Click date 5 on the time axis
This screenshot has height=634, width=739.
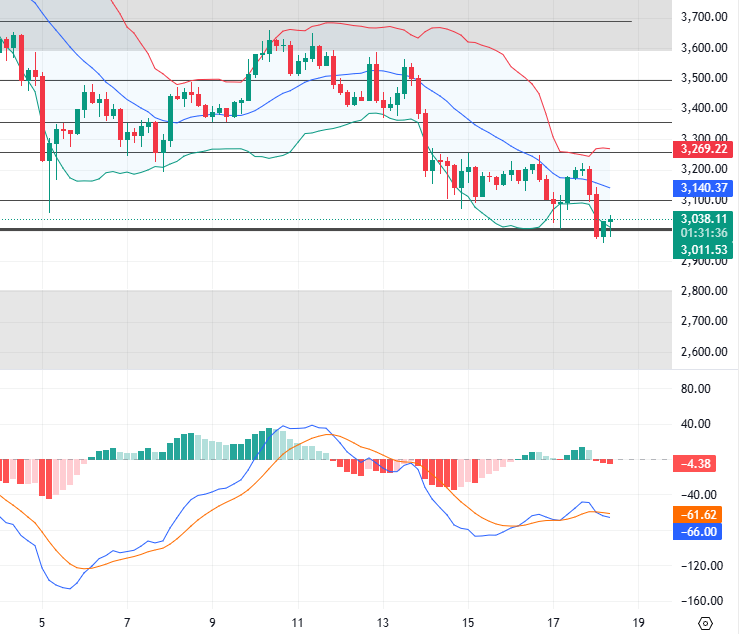coord(41,621)
